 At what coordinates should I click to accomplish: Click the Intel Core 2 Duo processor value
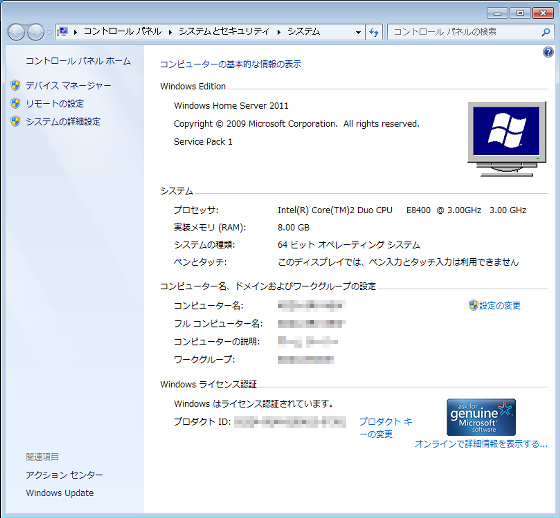[x=402, y=210]
